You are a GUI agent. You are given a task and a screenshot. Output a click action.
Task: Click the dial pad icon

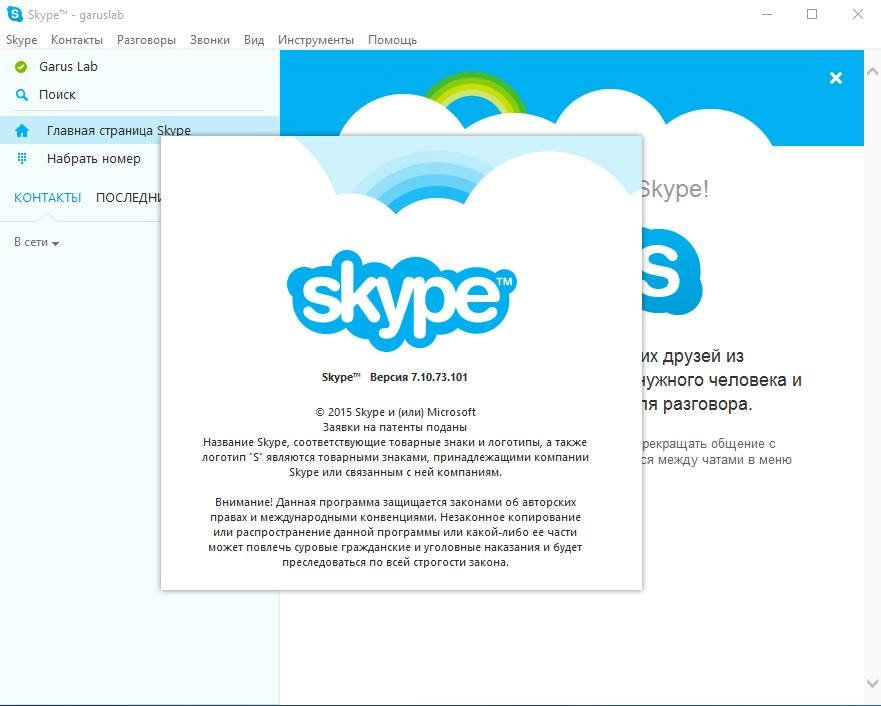(x=22, y=158)
